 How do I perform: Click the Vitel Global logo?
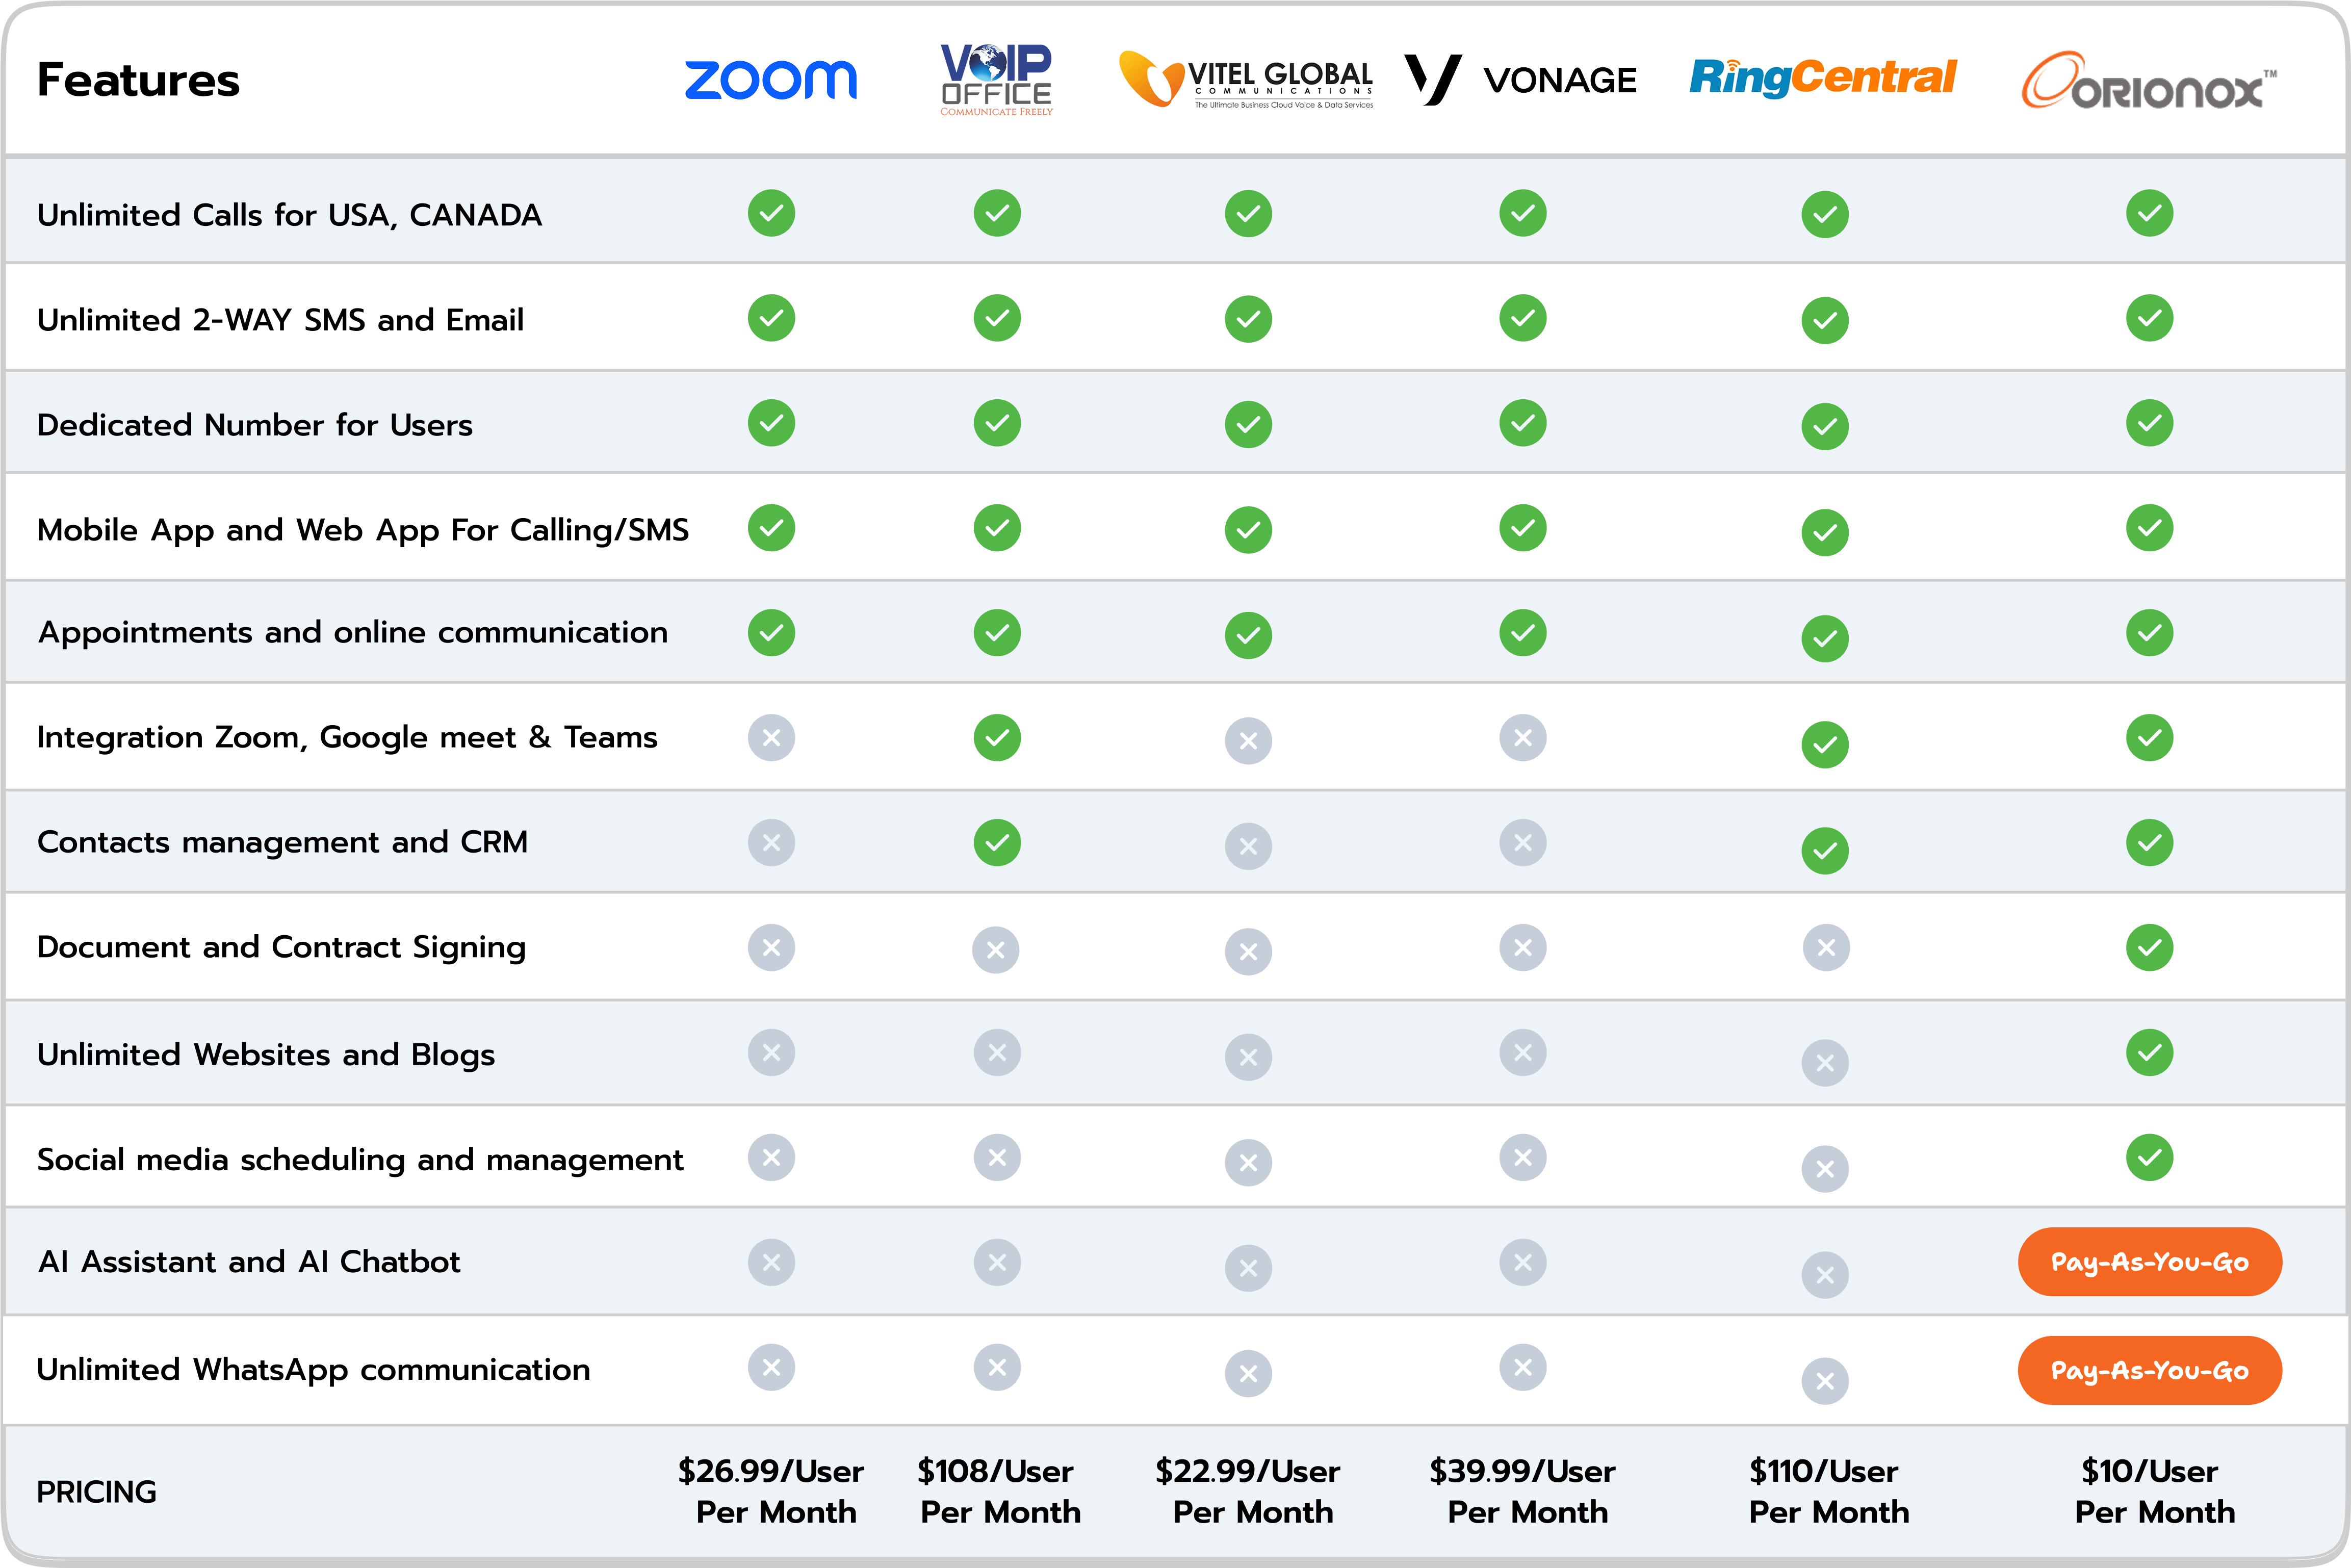(x=1246, y=79)
